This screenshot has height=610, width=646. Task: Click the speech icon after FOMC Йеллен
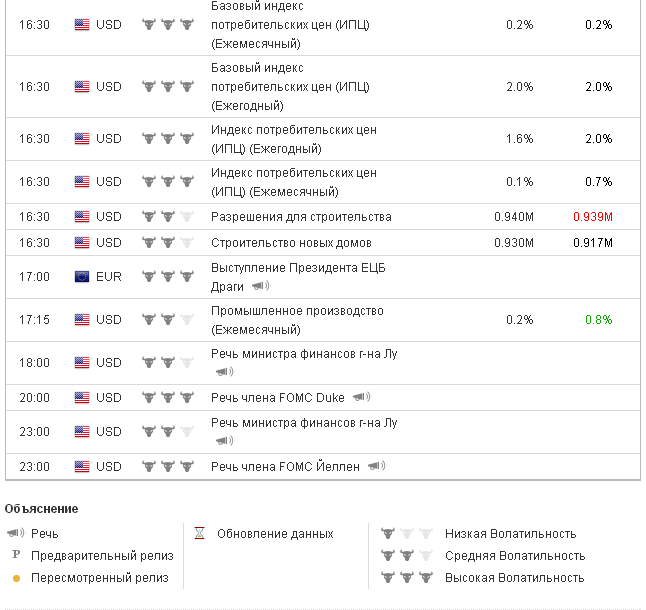(376, 466)
